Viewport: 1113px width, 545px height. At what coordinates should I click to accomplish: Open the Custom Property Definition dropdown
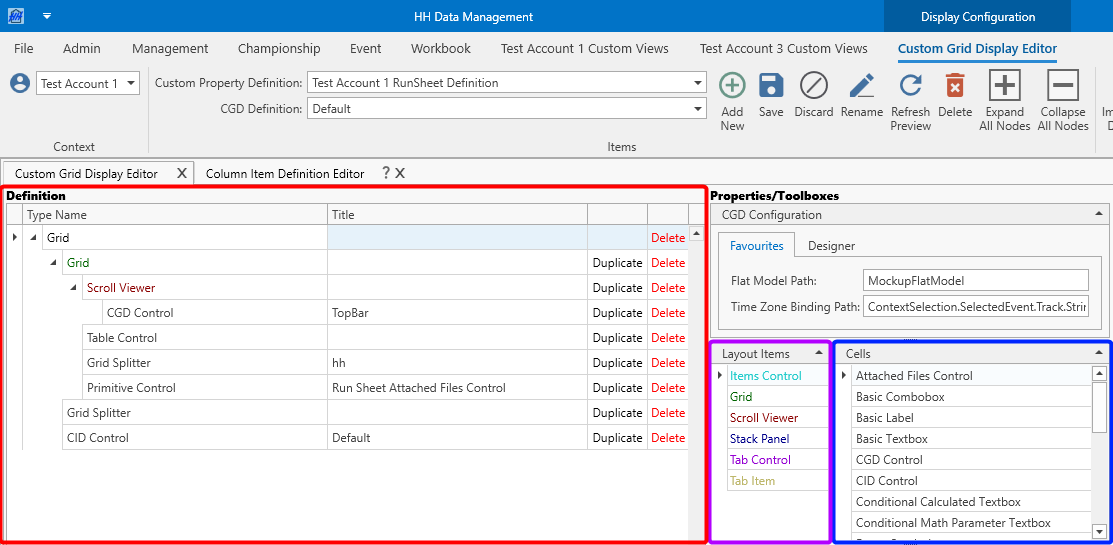coord(698,83)
